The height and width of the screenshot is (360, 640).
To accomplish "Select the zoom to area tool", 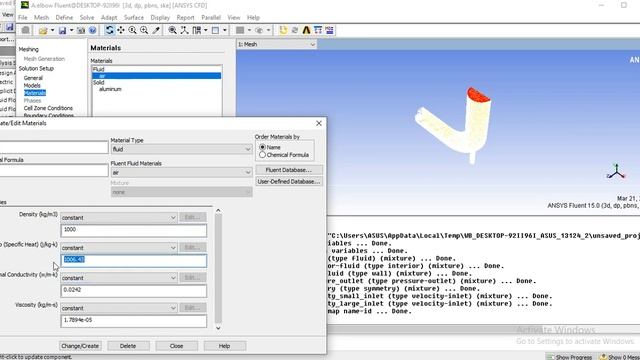I will (x=144, y=30).
